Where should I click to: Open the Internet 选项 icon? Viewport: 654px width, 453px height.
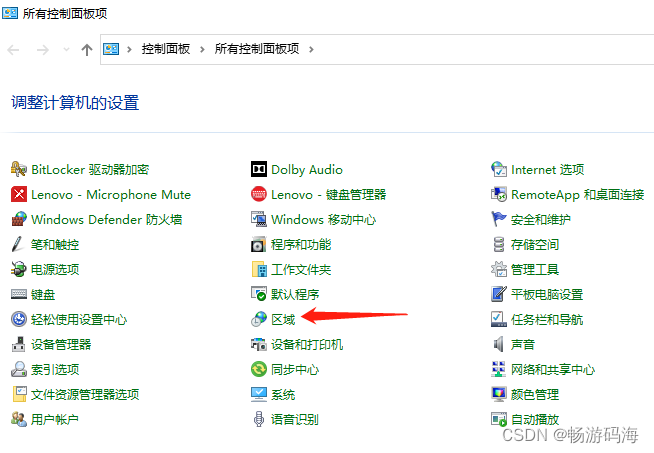(x=499, y=169)
